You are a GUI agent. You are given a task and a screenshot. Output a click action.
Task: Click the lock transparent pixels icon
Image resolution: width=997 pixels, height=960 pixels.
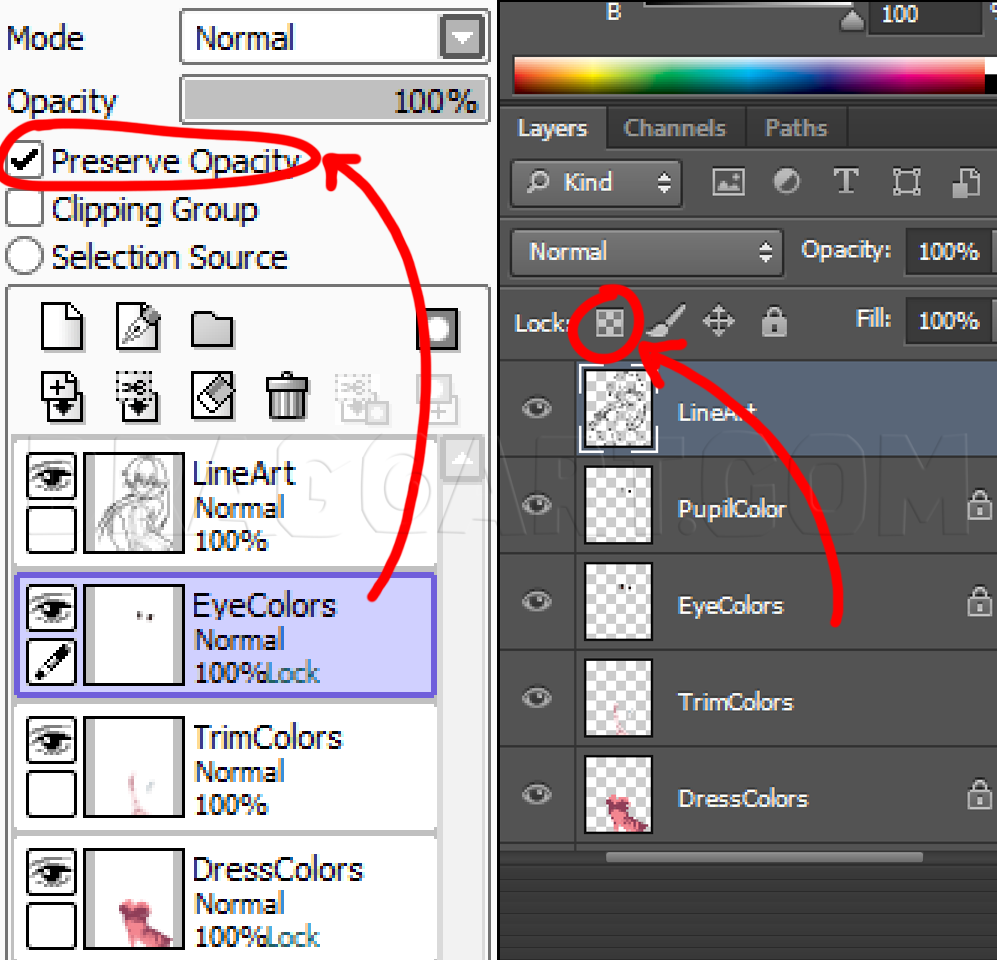(609, 322)
